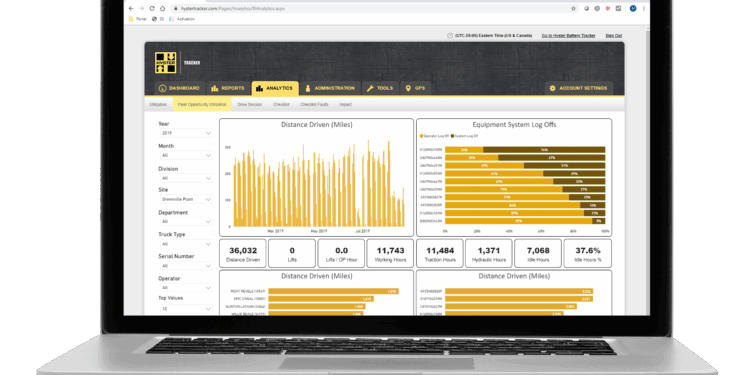Open the Chrome profile avatar

633,9
